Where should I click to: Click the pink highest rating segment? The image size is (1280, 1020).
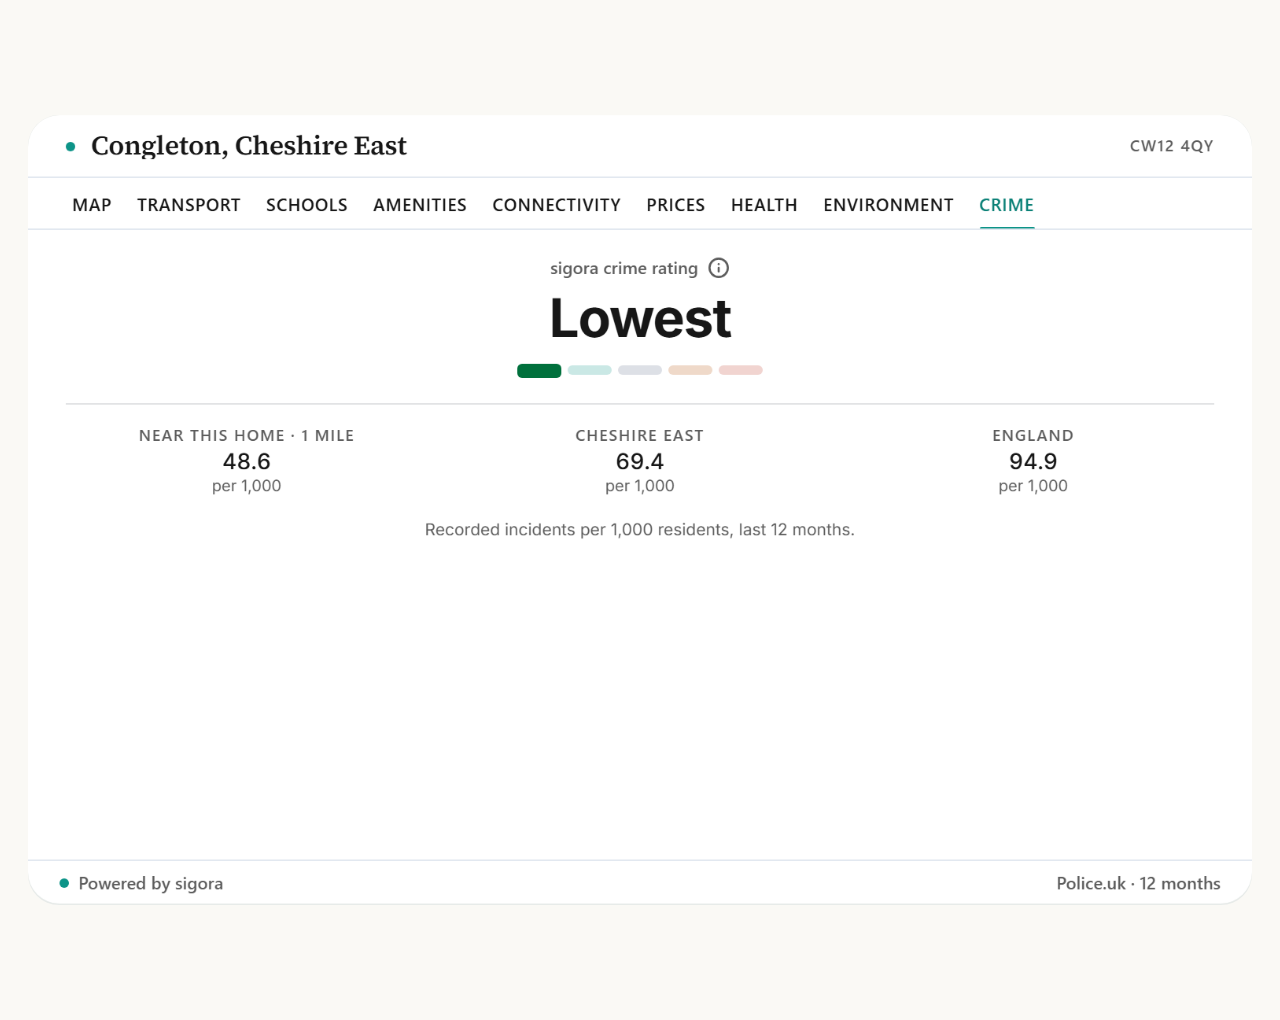(741, 370)
